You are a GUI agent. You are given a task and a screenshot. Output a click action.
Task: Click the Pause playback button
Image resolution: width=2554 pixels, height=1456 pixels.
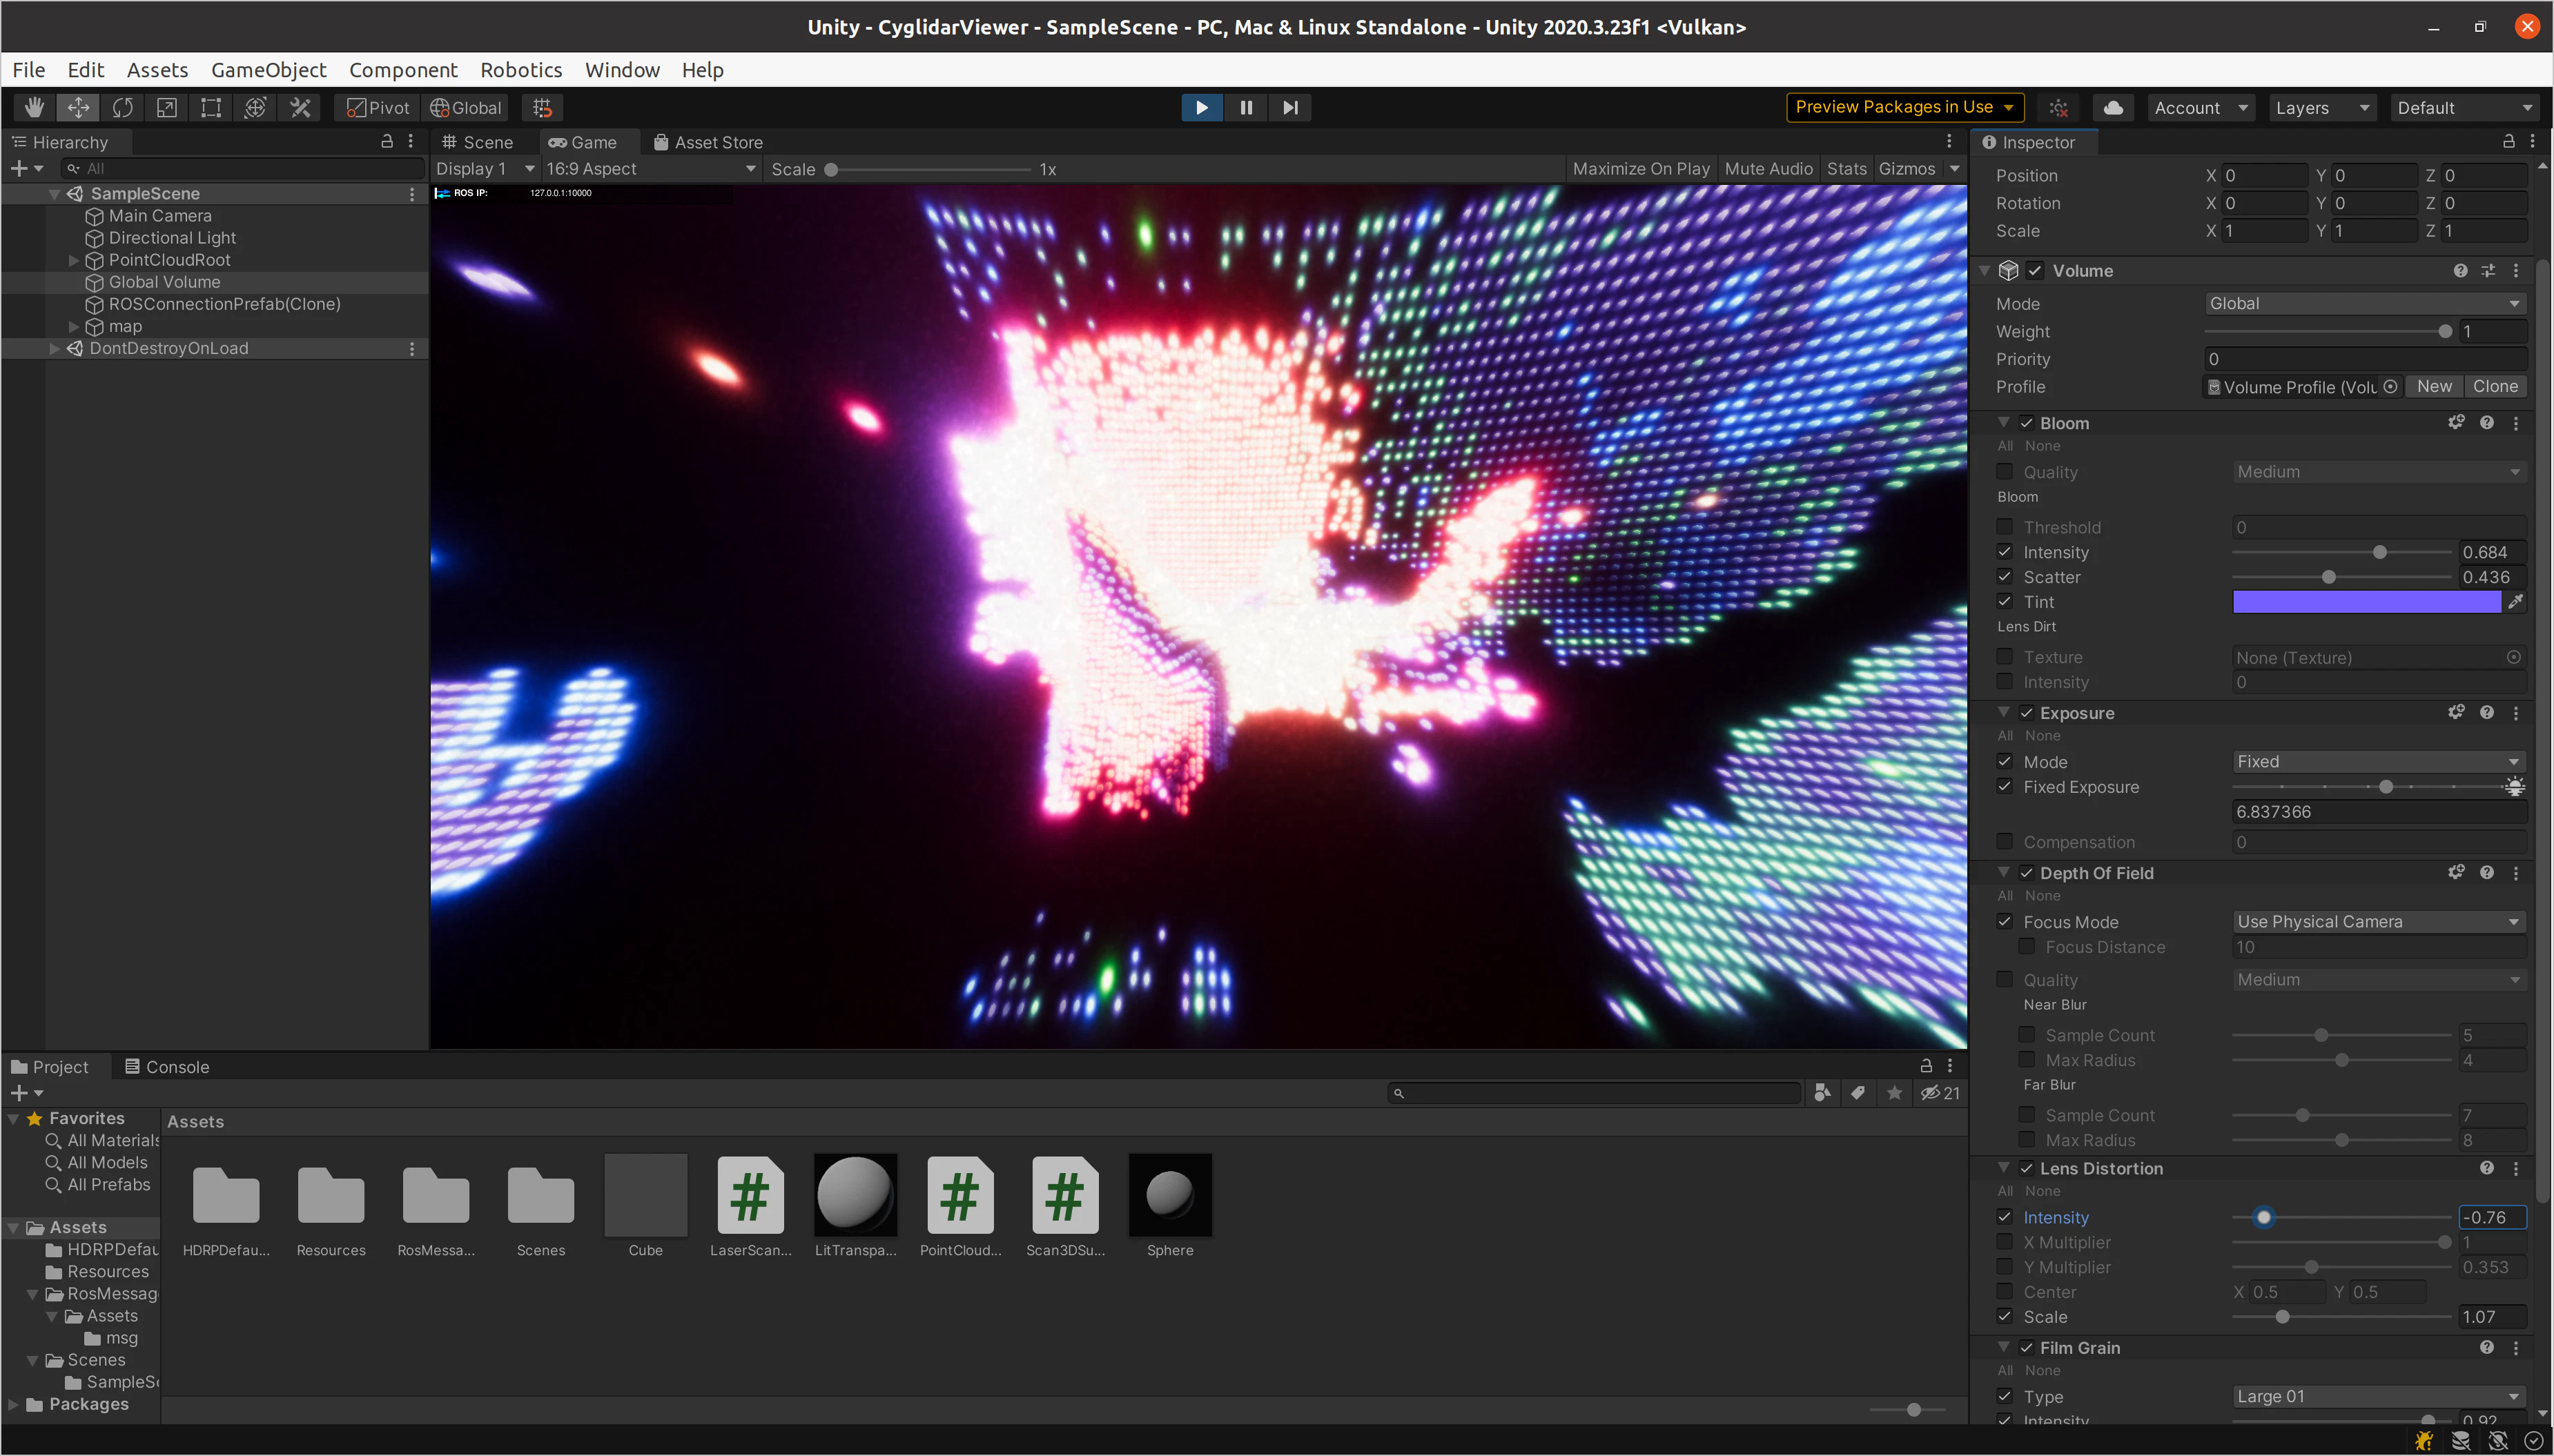point(1246,108)
